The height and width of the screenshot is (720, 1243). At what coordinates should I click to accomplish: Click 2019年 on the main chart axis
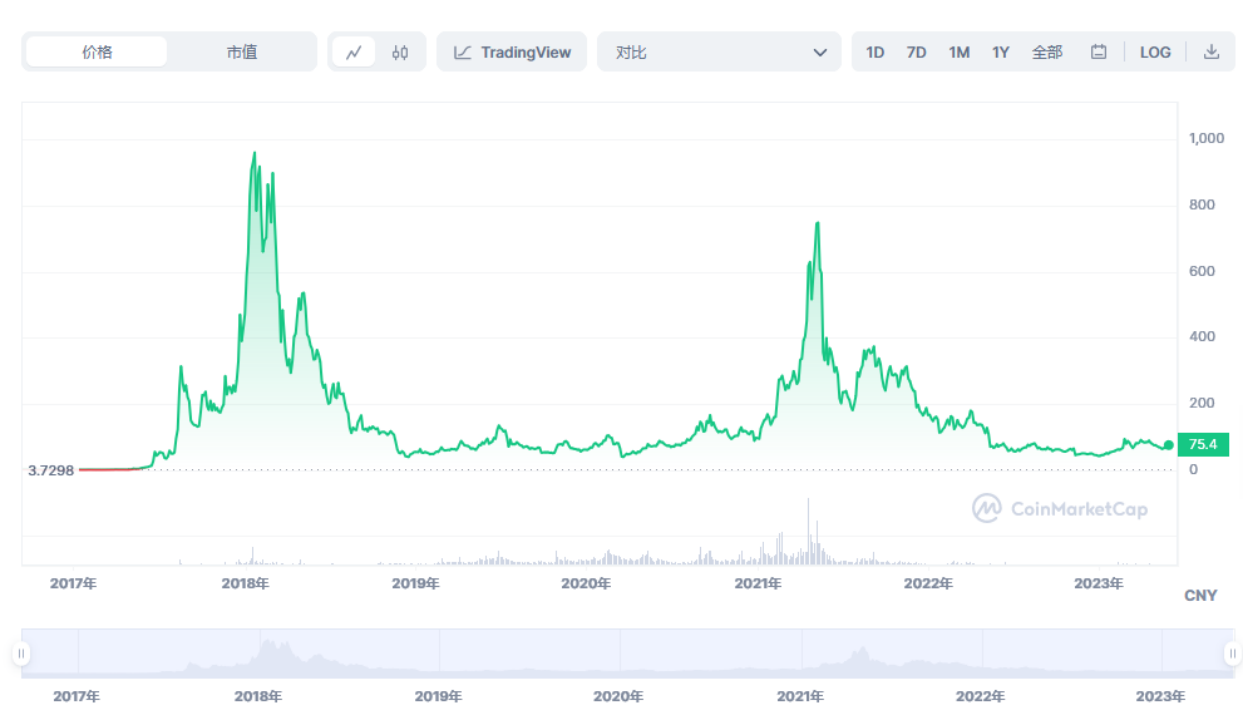tap(415, 583)
